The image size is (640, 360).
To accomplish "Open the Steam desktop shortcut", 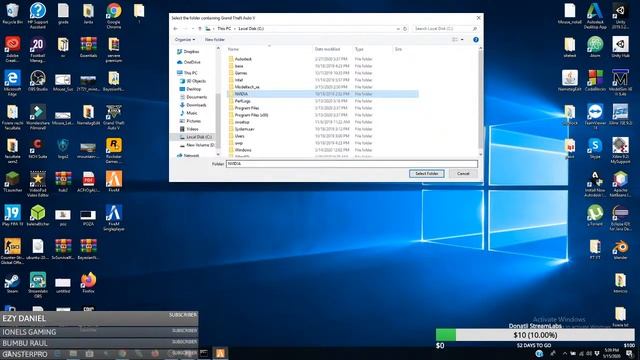I will coord(12,283).
